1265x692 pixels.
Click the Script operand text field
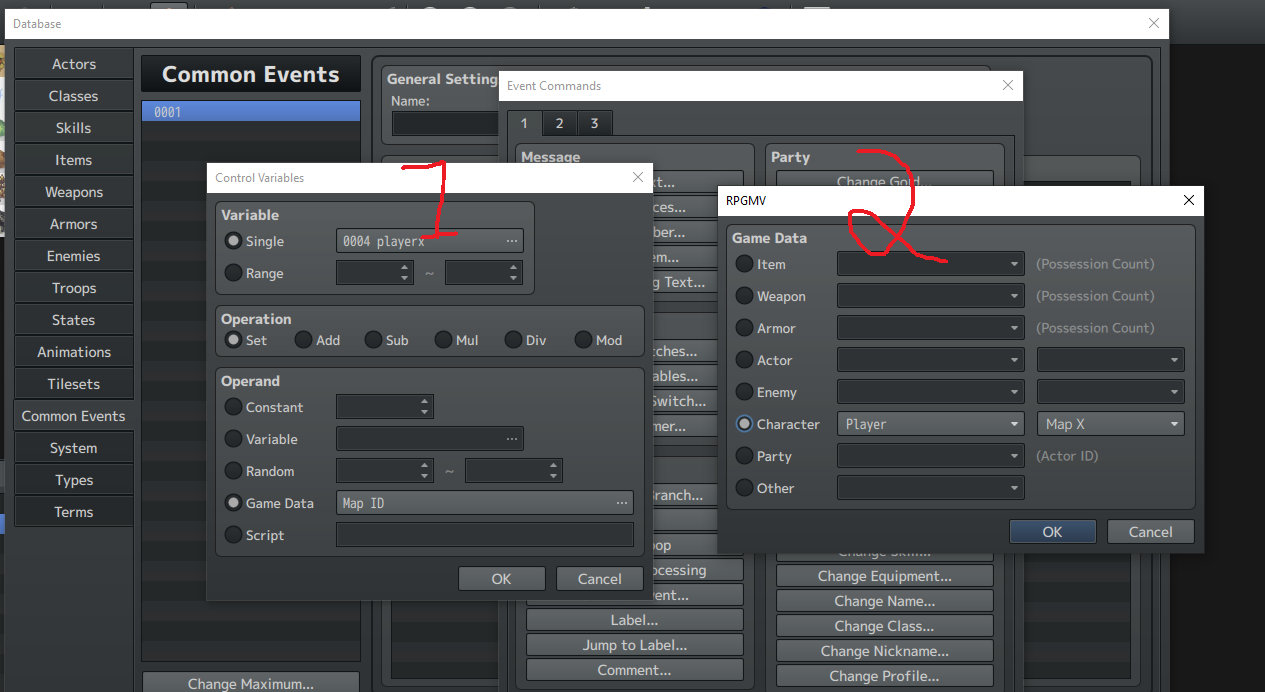coord(485,535)
